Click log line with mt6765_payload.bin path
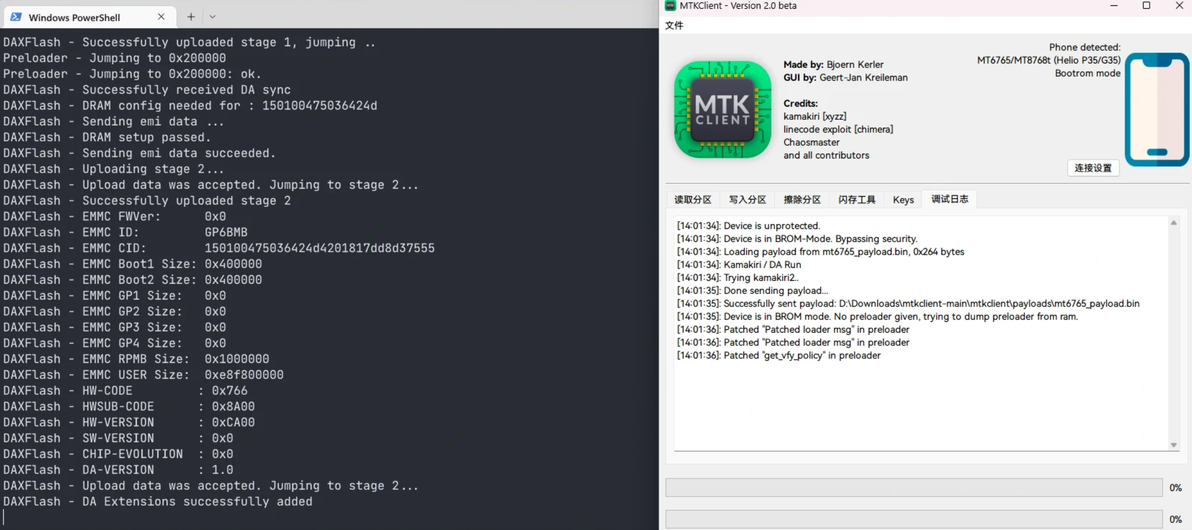Screen dimensions: 1192x530 click(x=908, y=303)
